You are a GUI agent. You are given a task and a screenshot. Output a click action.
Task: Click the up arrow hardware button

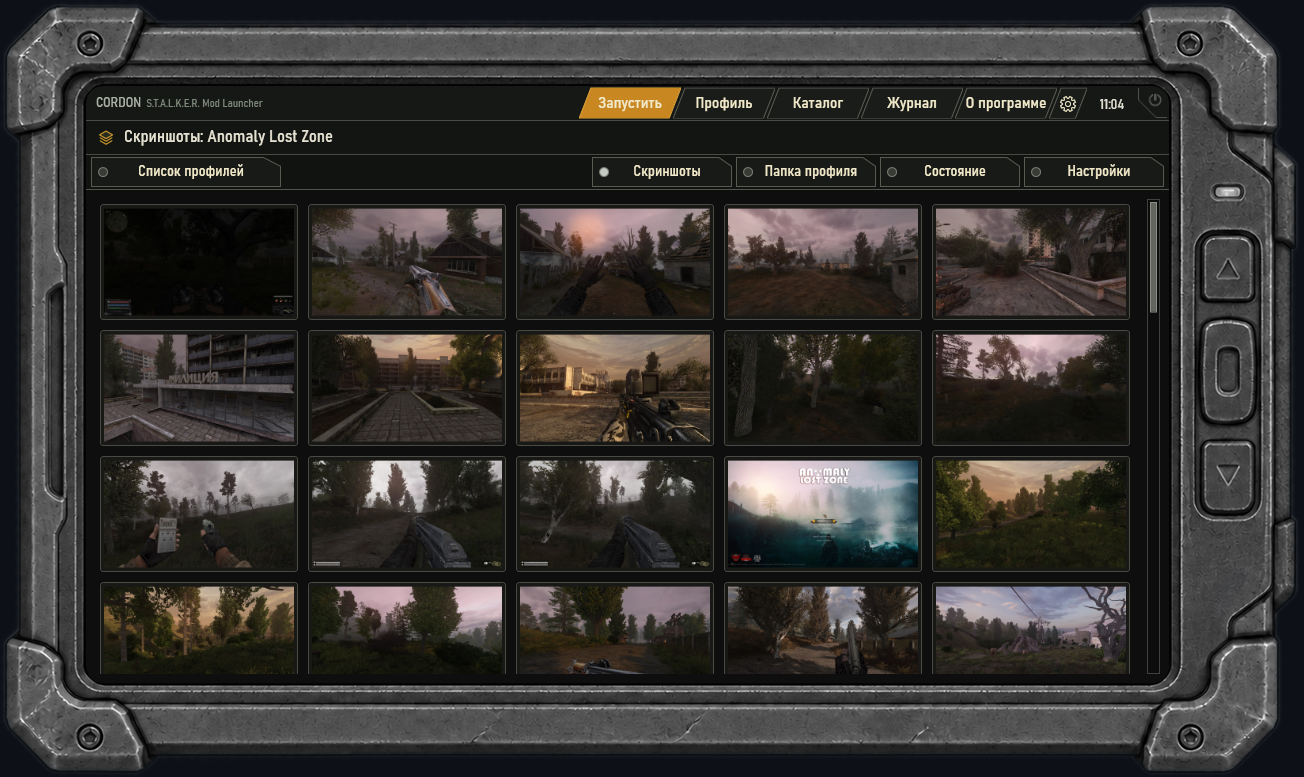[1228, 269]
